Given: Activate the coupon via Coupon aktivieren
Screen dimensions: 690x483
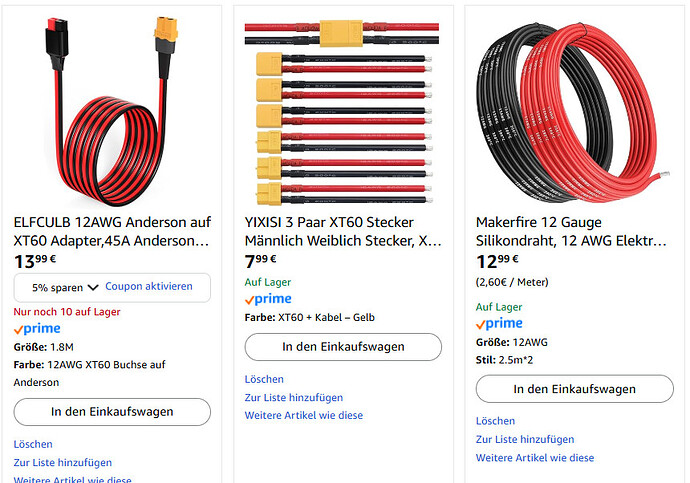Looking at the screenshot, I should coord(148,287).
